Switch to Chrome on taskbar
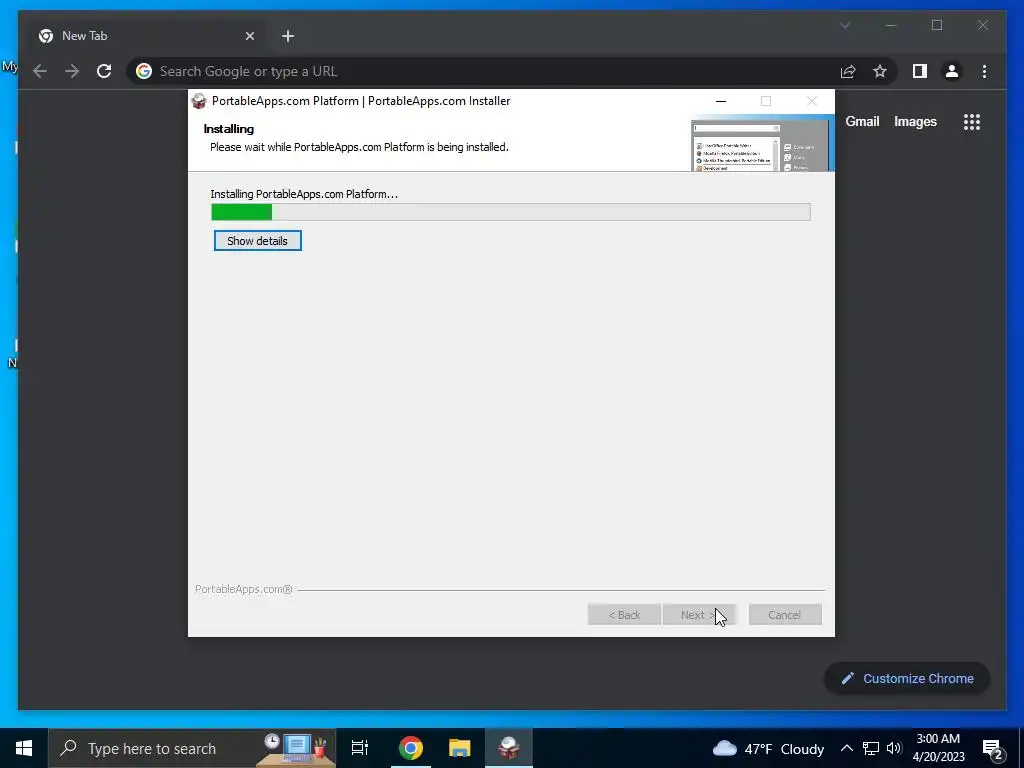The width and height of the screenshot is (1024, 768). [411, 748]
